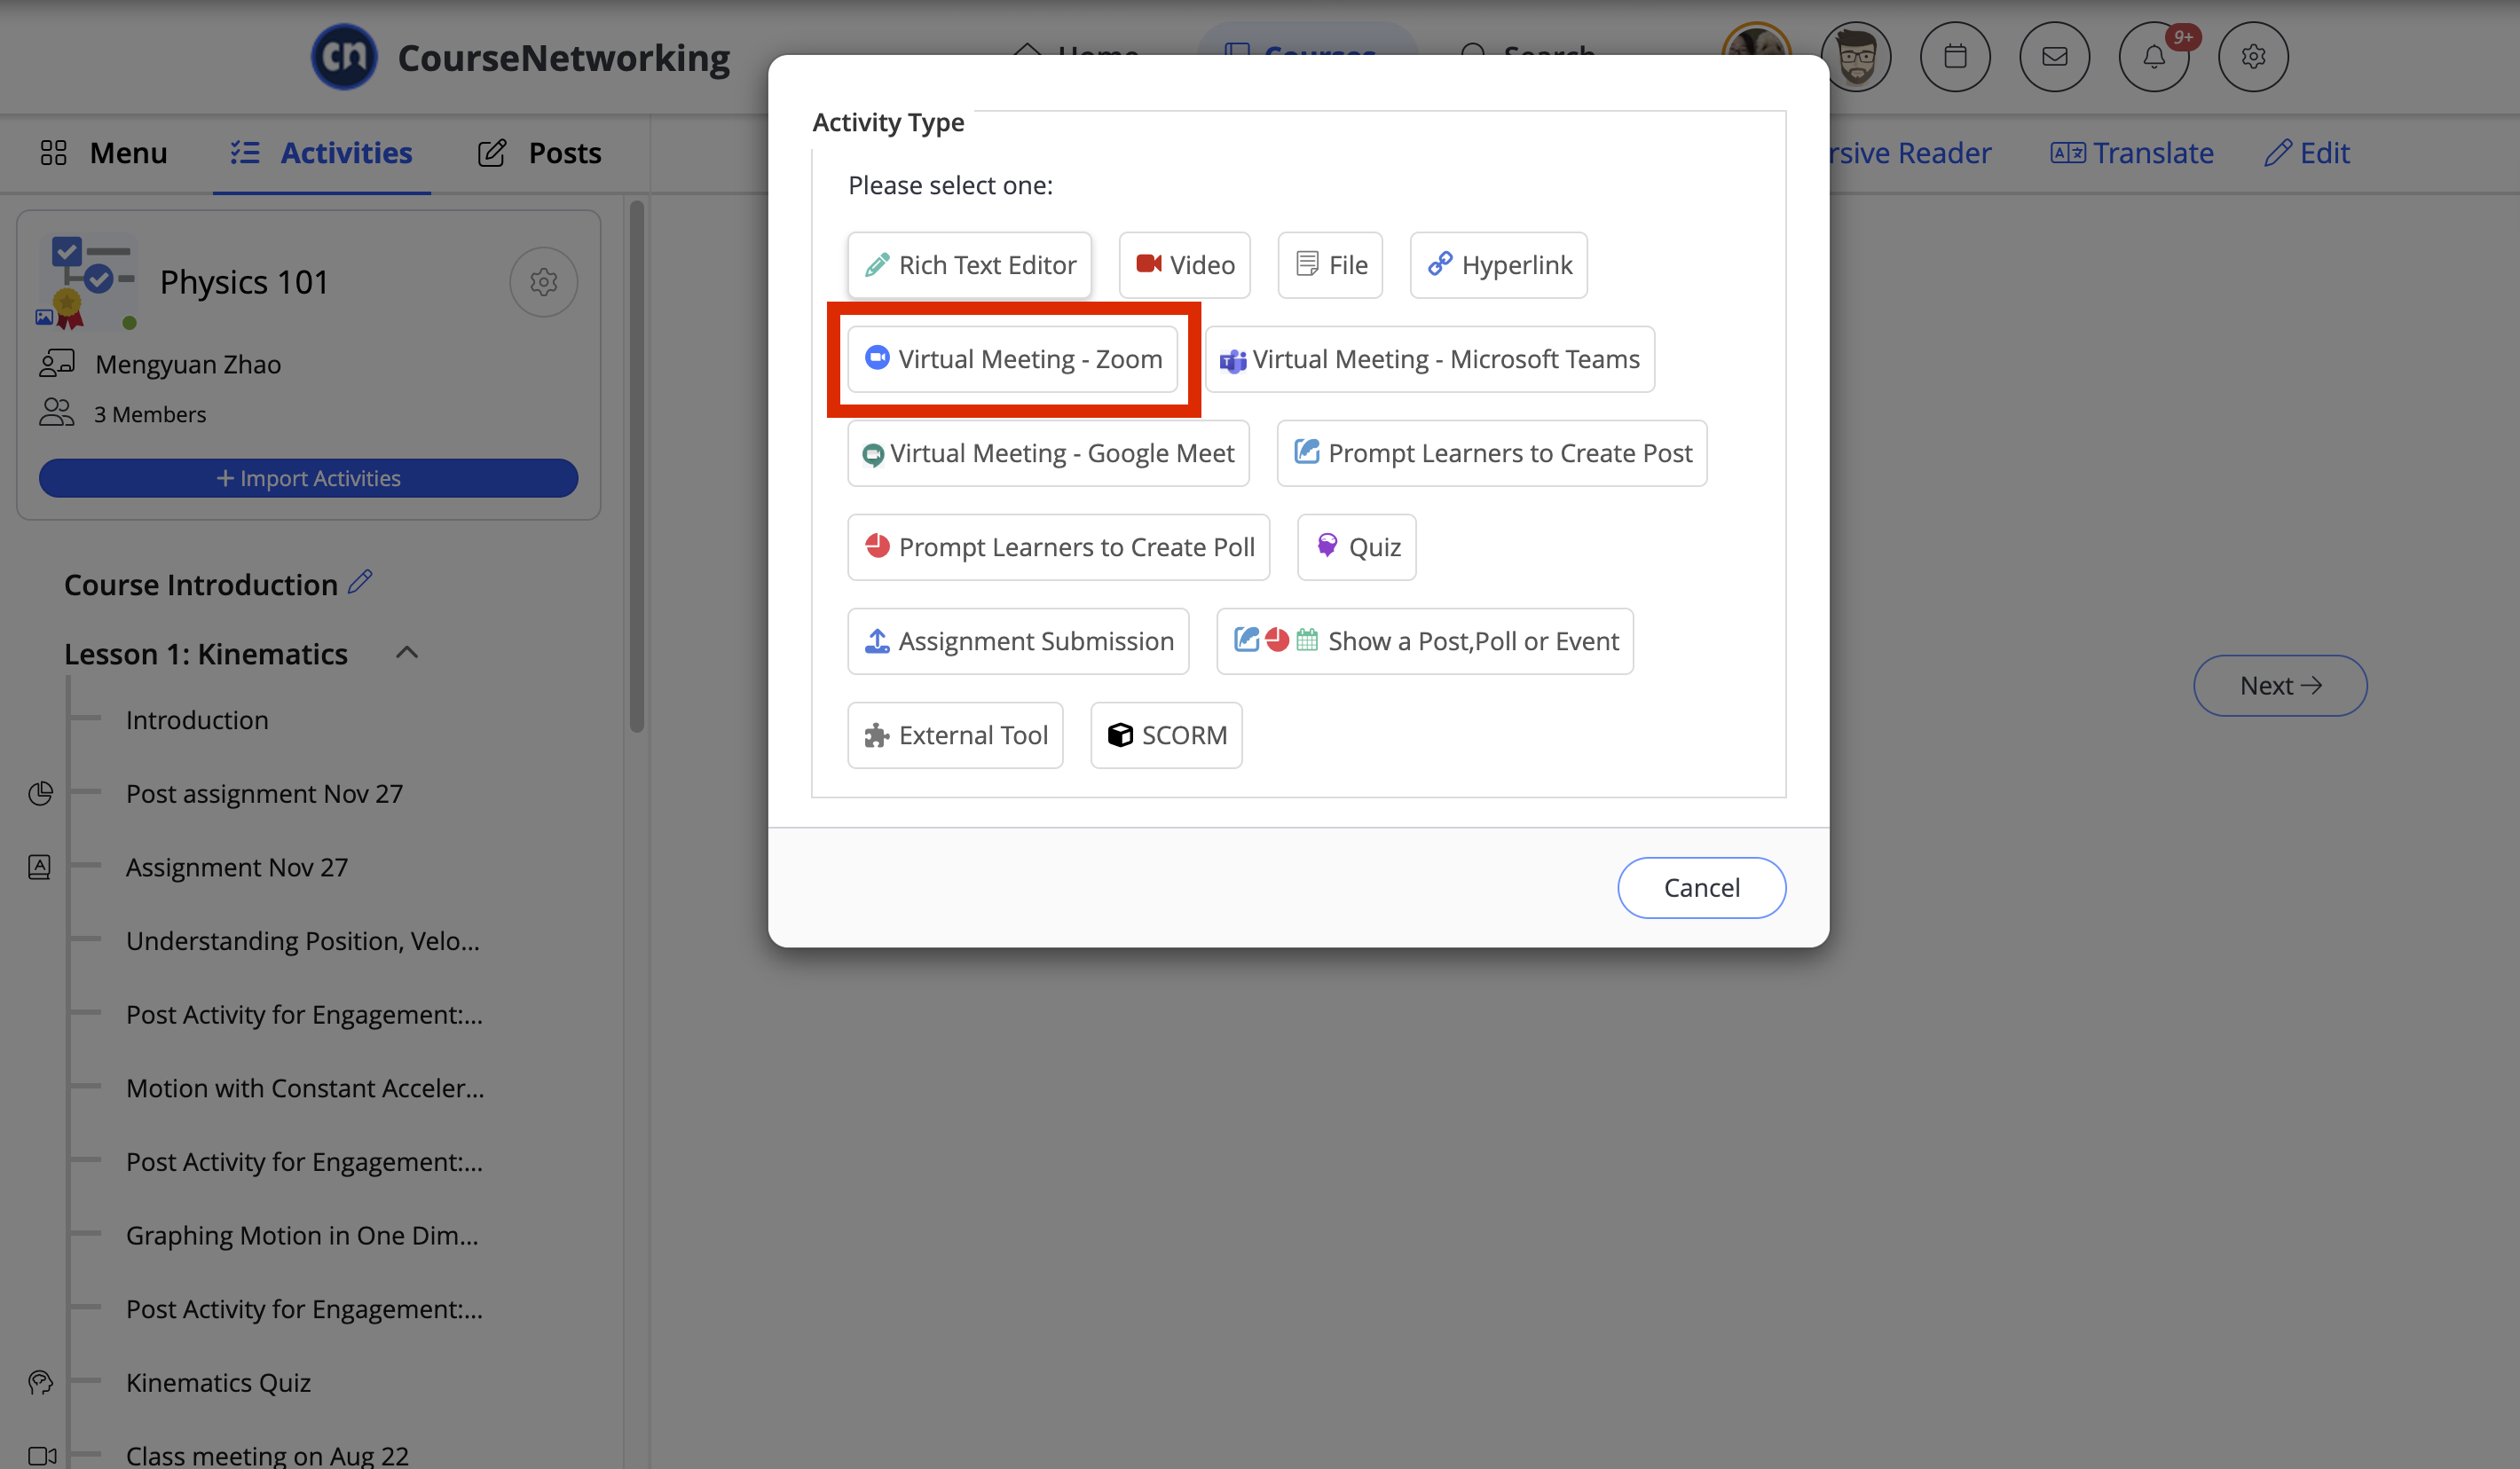This screenshot has width=2520, height=1469.
Task: Choose Prompt Learners to Create Poll
Action: (x=1058, y=547)
